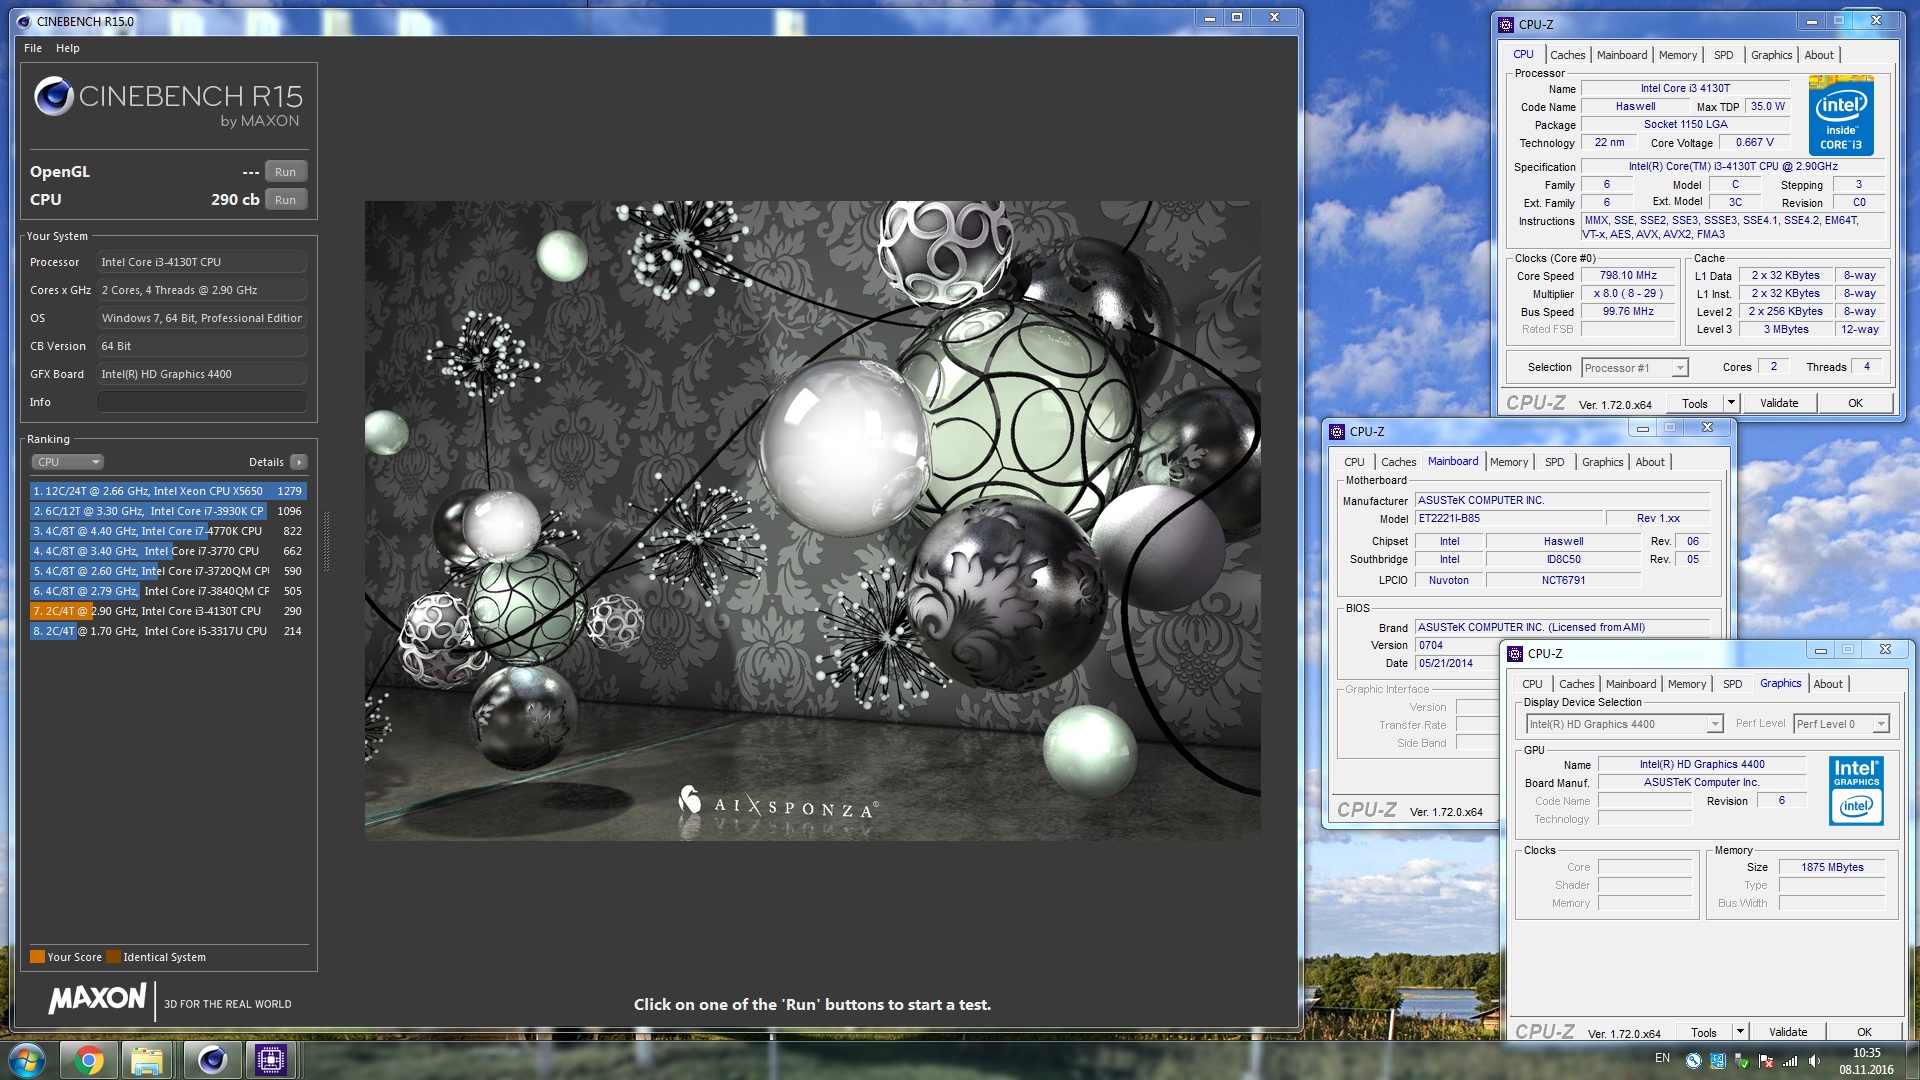Select the CPU-Z taskbar icon
The image size is (1920, 1080).
tap(270, 1060)
